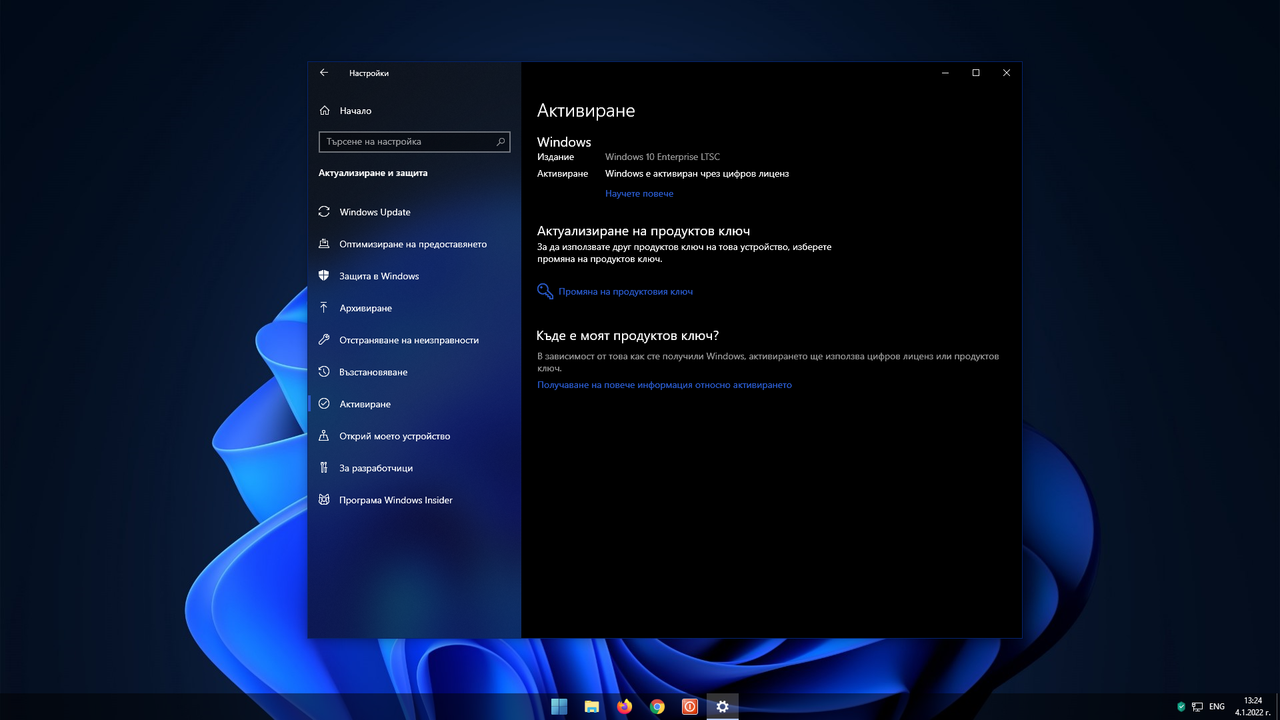
Task: Click the Windows Insider cat icon
Action: [x=324, y=500]
